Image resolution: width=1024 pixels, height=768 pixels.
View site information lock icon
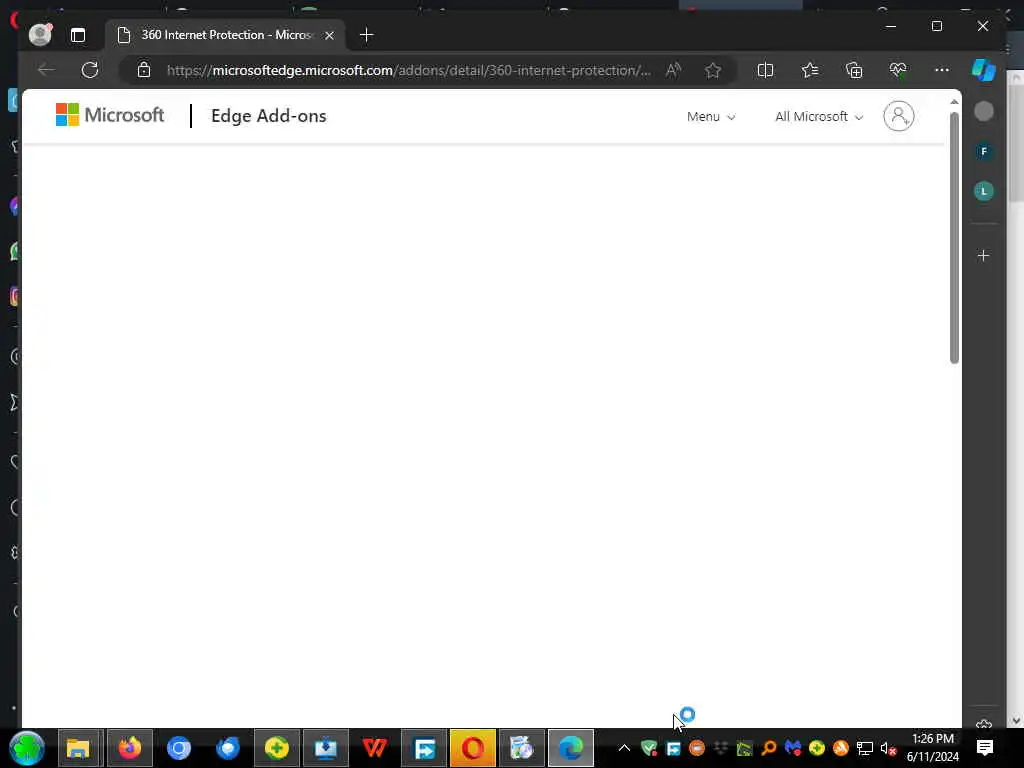144,70
